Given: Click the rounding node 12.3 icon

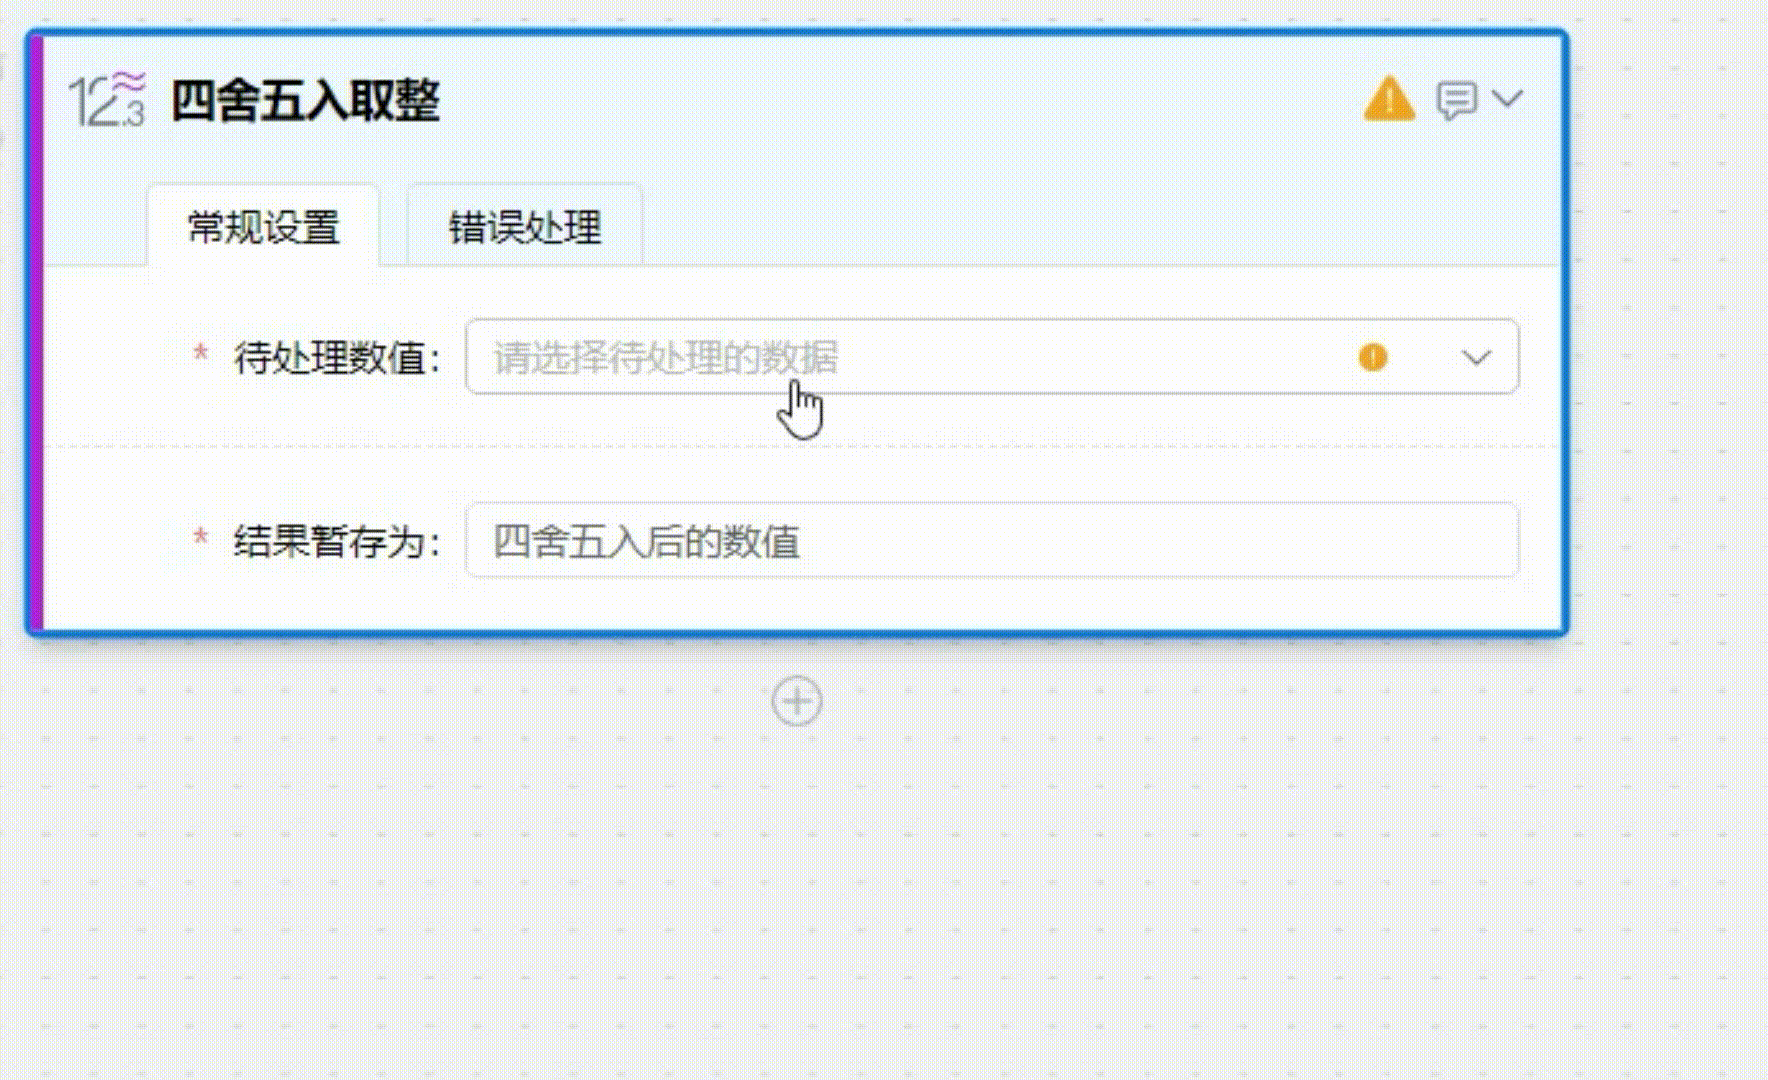Looking at the screenshot, I should (106, 99).
